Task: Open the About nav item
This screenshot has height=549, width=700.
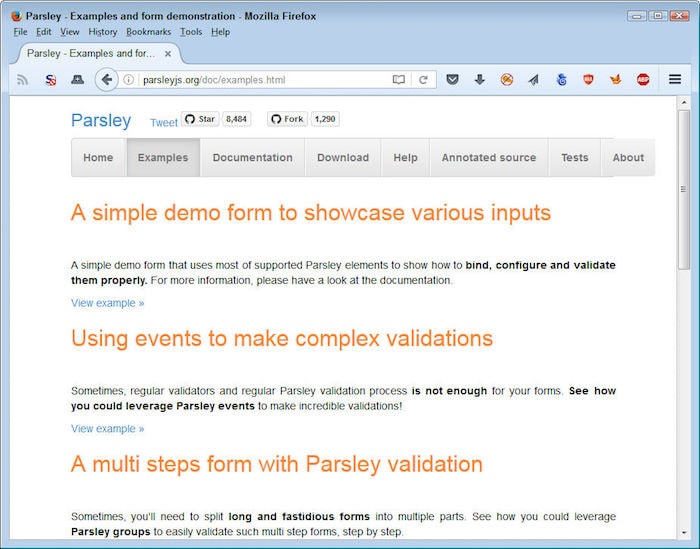Action: pos(628,158)
